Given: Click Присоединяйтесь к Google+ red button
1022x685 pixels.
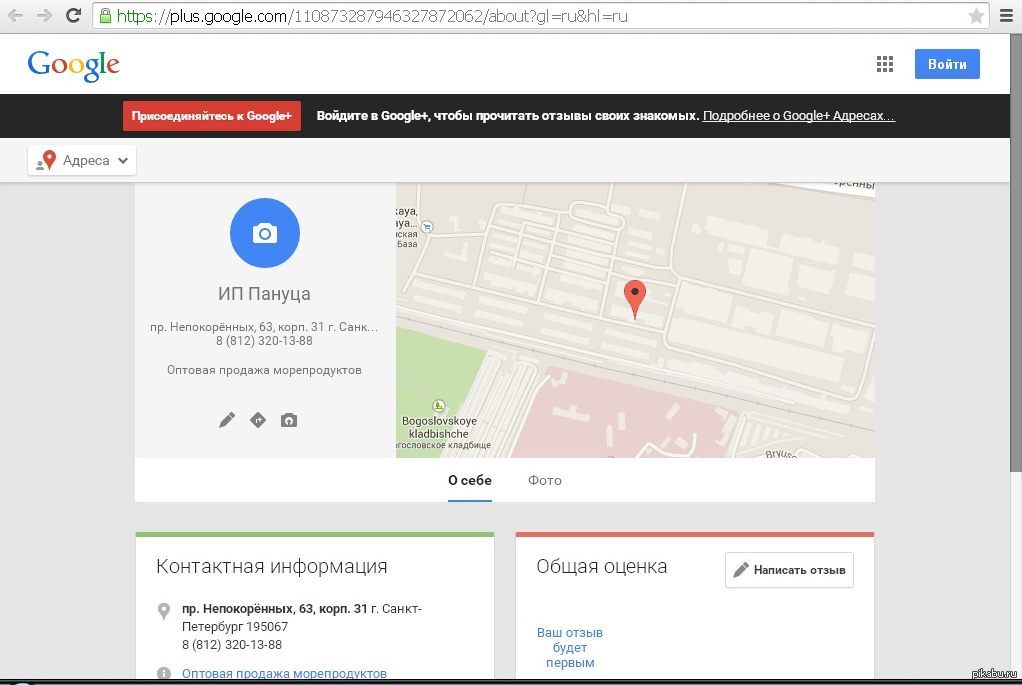Looking at the screenshot, I should pos(212,116).
